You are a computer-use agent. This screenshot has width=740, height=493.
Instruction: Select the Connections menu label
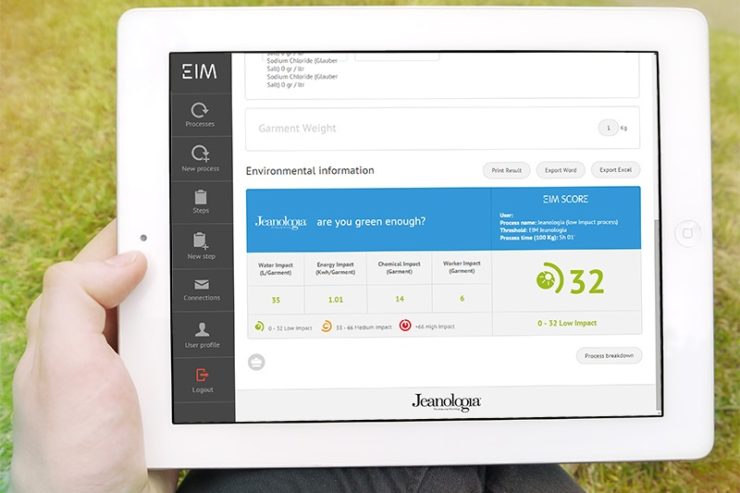[x=202, y=298]
